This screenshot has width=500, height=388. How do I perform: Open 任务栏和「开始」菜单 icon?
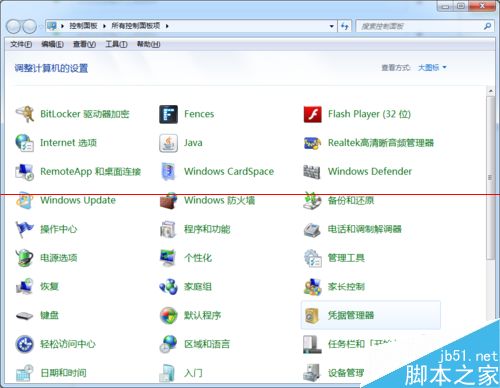click(x=312, y=344)
